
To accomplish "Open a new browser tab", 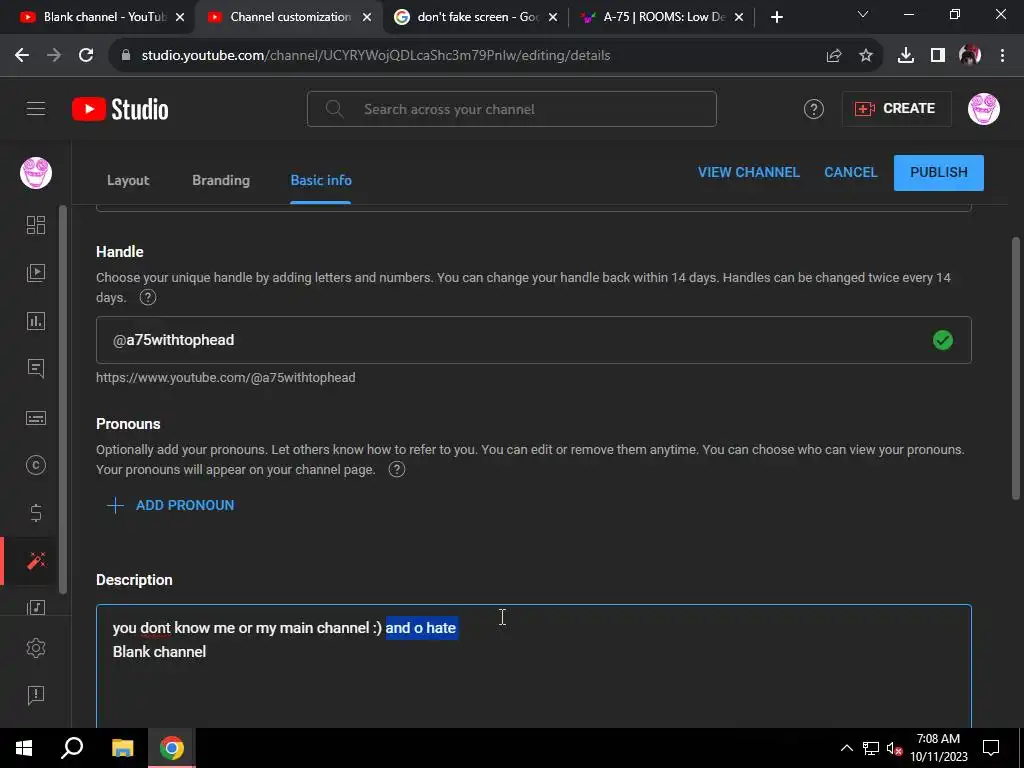I will click(776, 17).
